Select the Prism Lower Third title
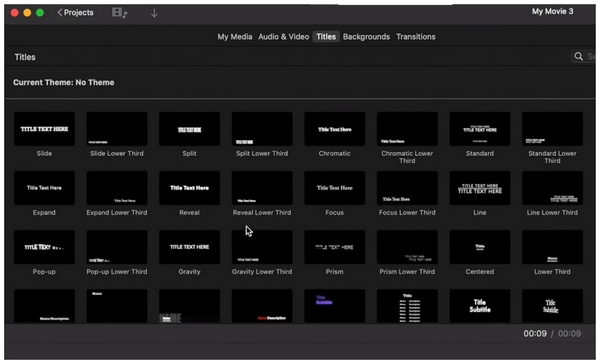Viewport: 600px width, 364px height. [407, 247]
